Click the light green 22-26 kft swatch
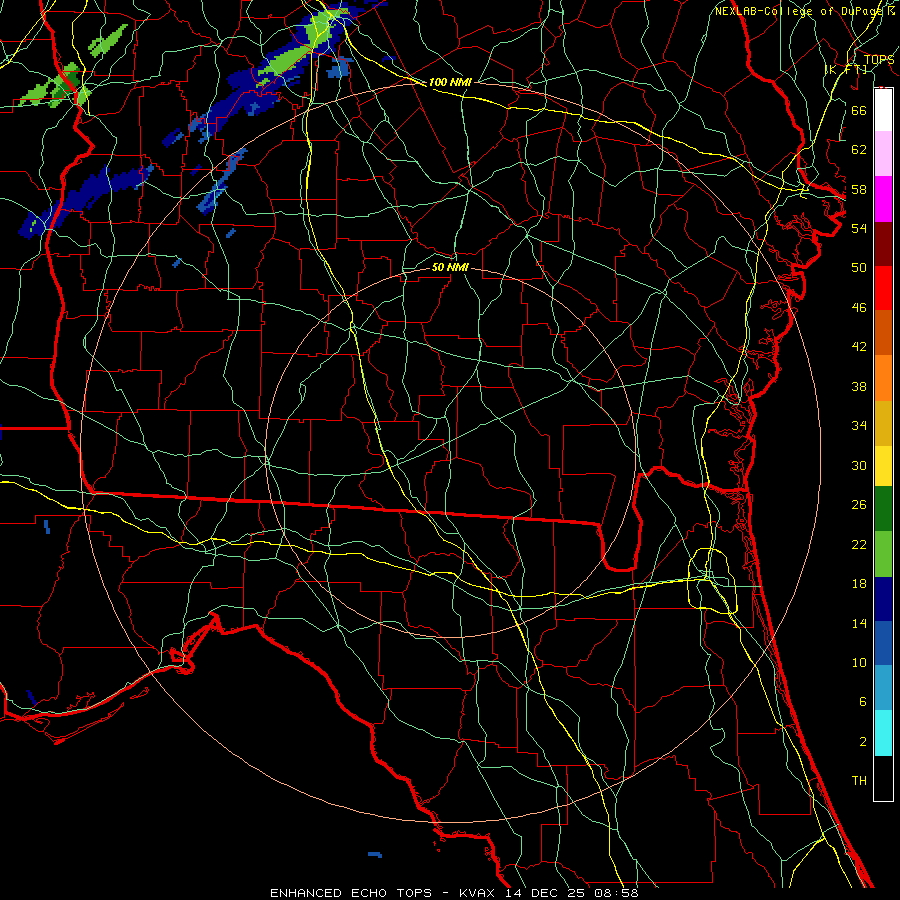Screen dimensions: 900x900 pos(883,554)
